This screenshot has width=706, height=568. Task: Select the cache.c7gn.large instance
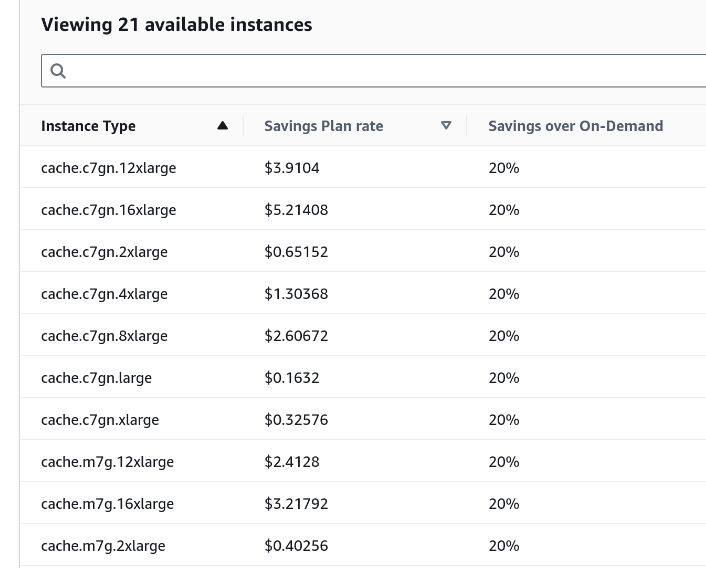(96, 378)
